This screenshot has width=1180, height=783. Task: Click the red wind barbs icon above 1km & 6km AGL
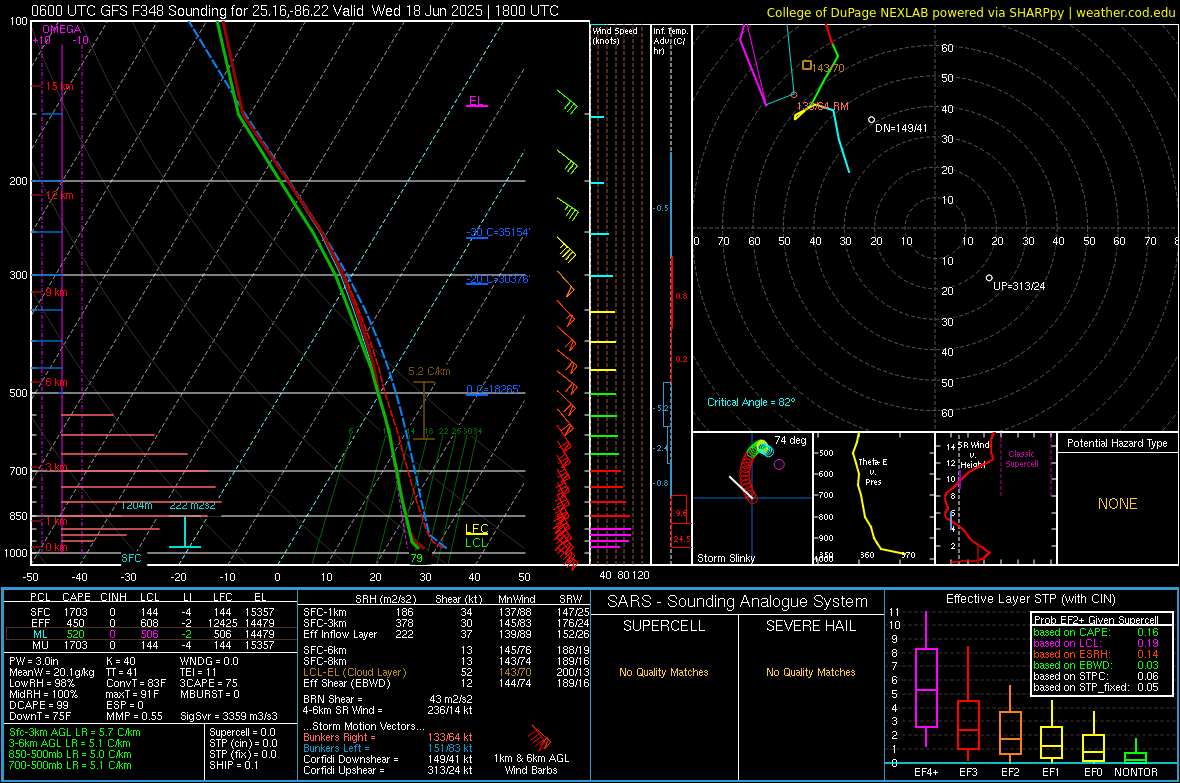coord(539,736)
